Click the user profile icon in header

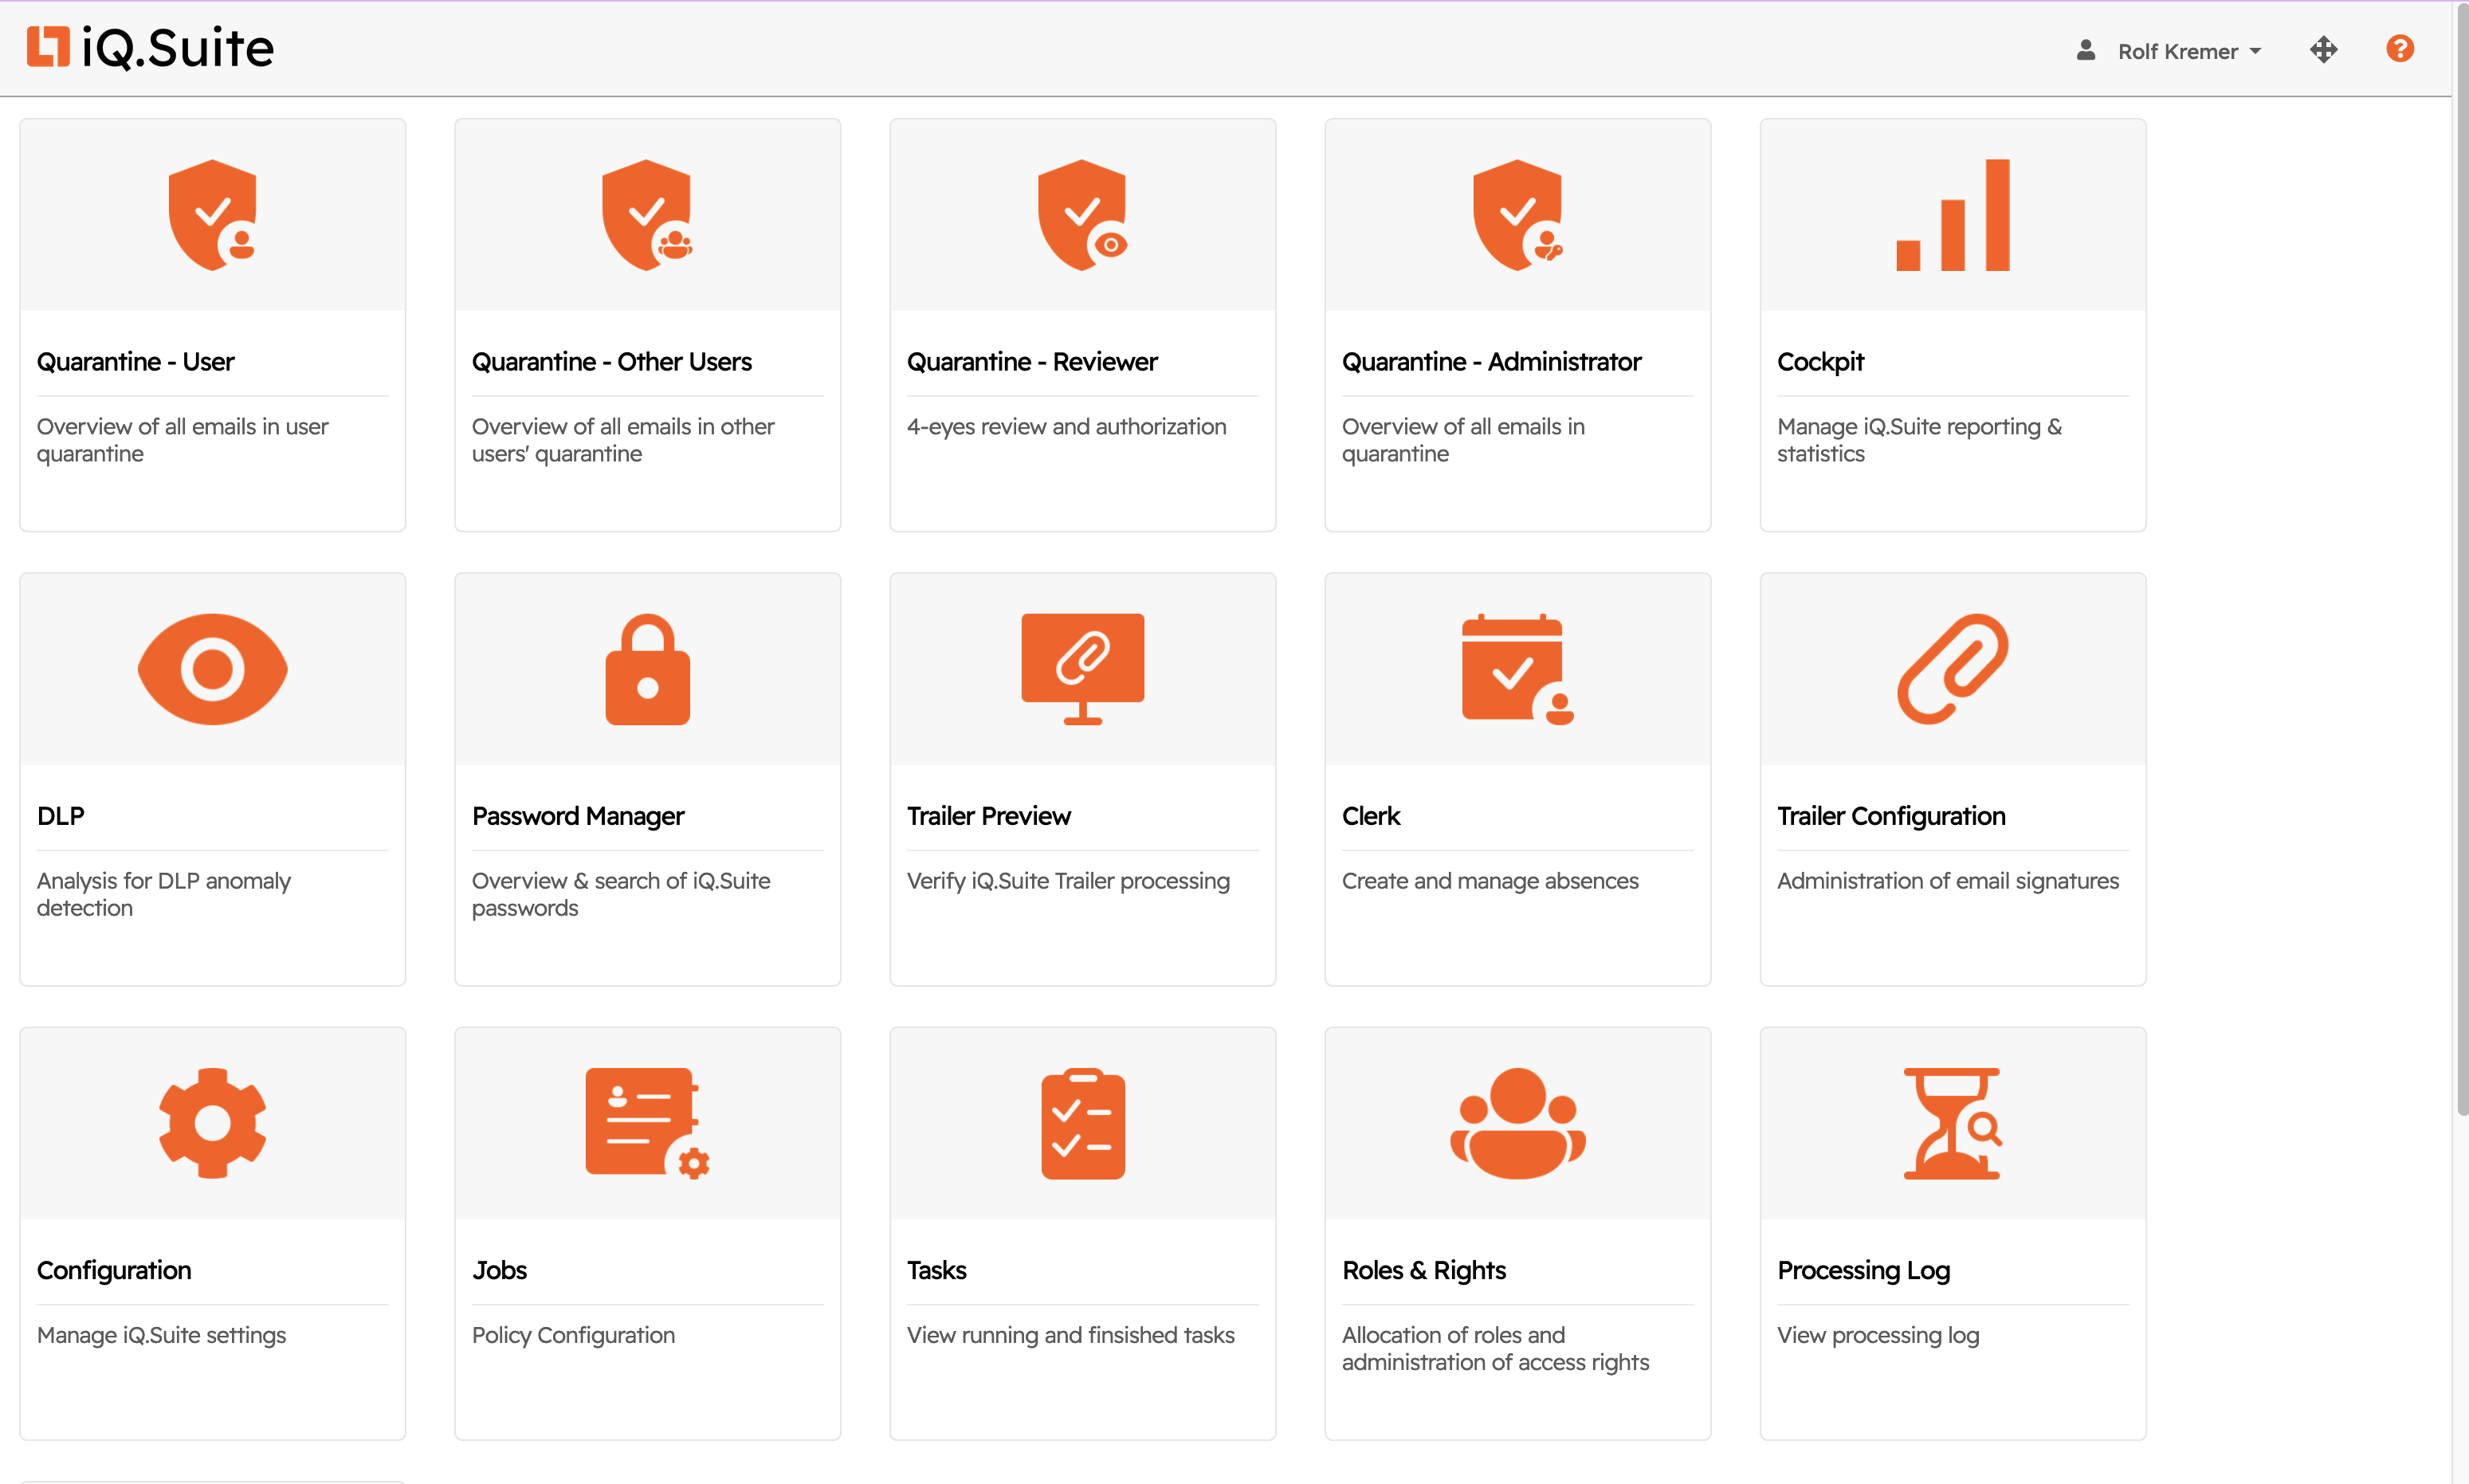tap(2085, 50)
